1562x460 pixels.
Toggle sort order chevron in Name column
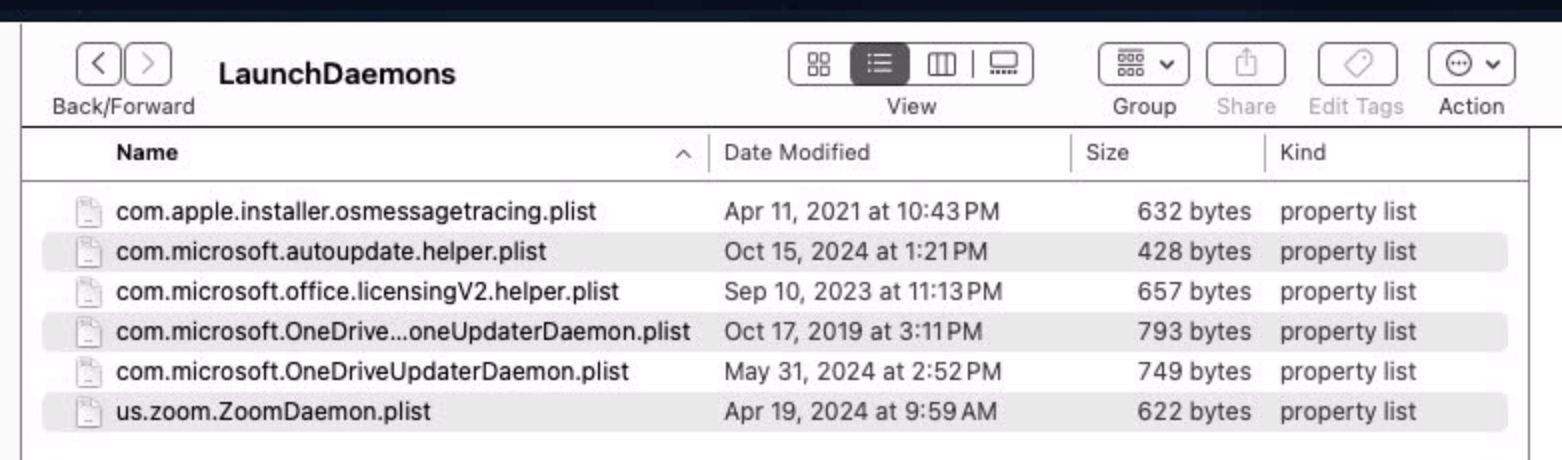(684, 154)
